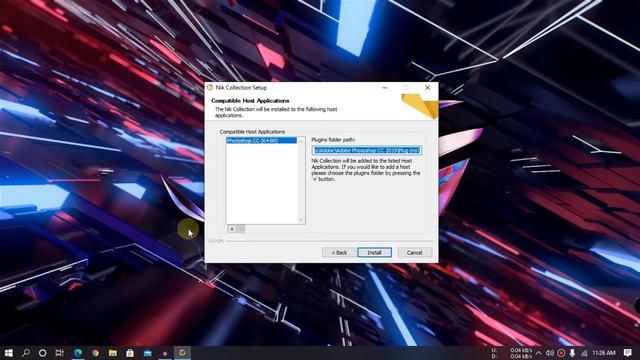This screenshot has width=640, height=360.
Task: Click the red recording tray icon
Action: tap(561, 353)
